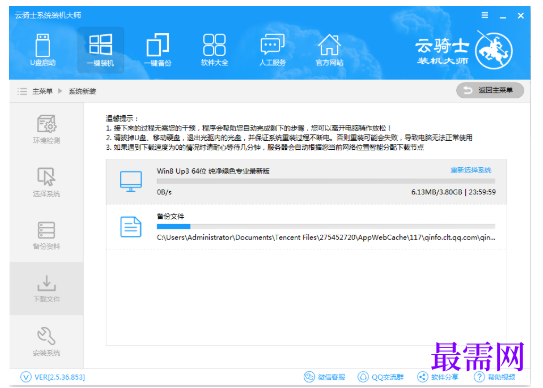
Task: Click the 人工服务 customer service icon
Action: click(x=273, y=50)
